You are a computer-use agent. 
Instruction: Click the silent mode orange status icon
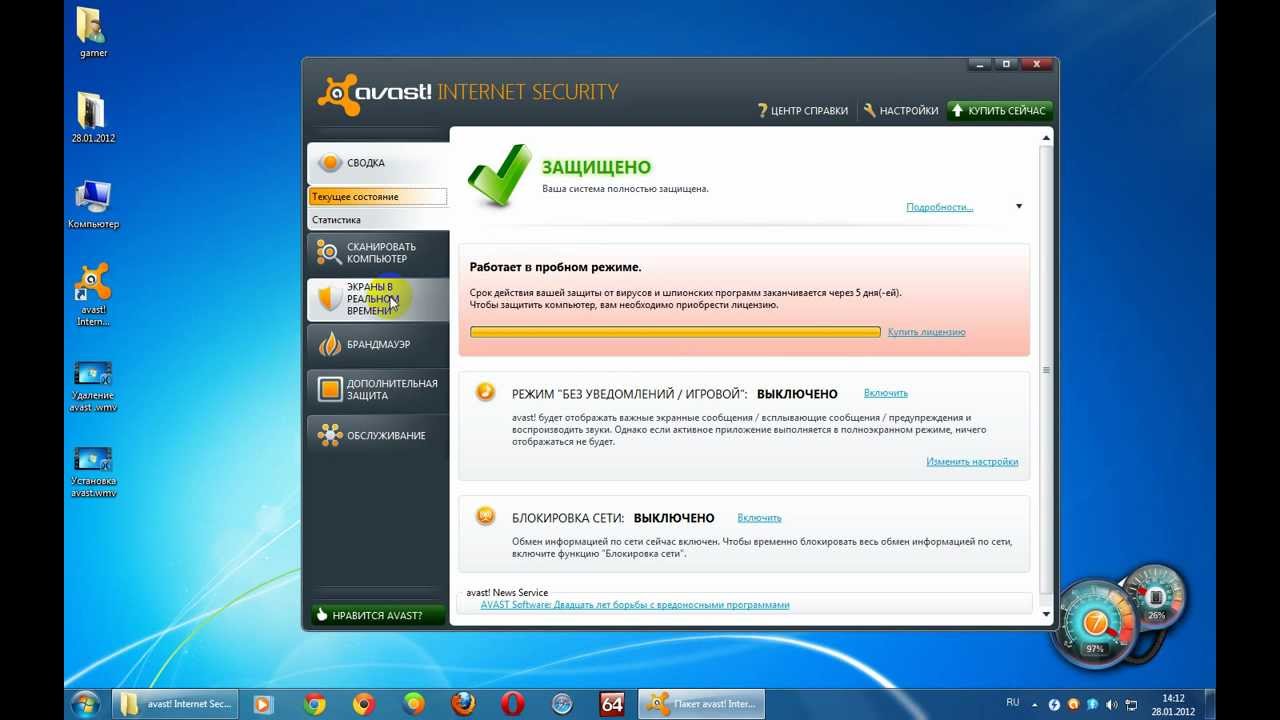point(485,392)
